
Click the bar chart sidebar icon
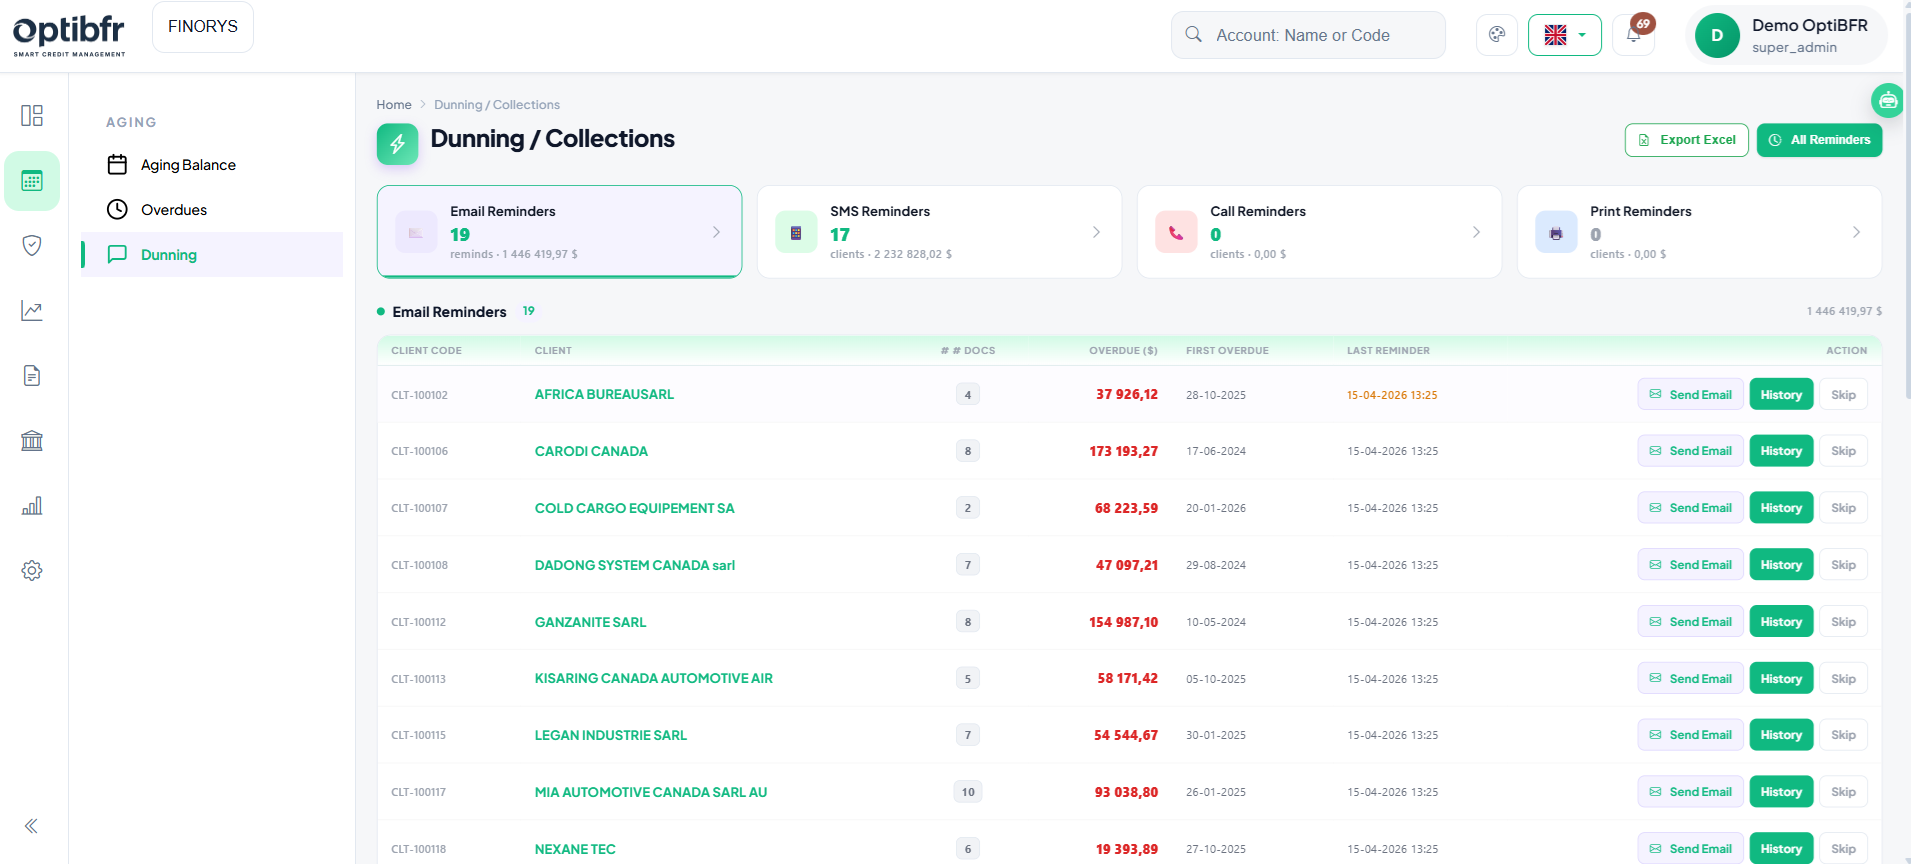(32, 506)
